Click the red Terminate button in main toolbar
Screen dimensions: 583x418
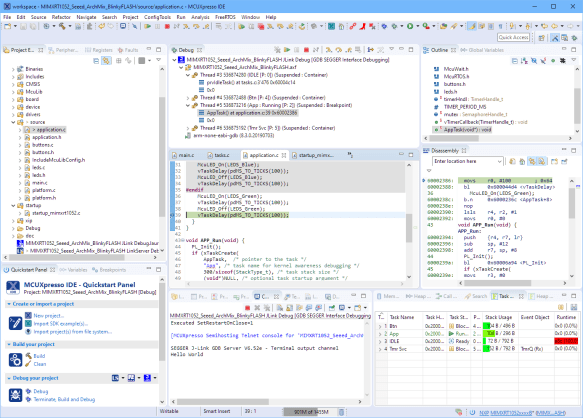click(x=167, y=26)
